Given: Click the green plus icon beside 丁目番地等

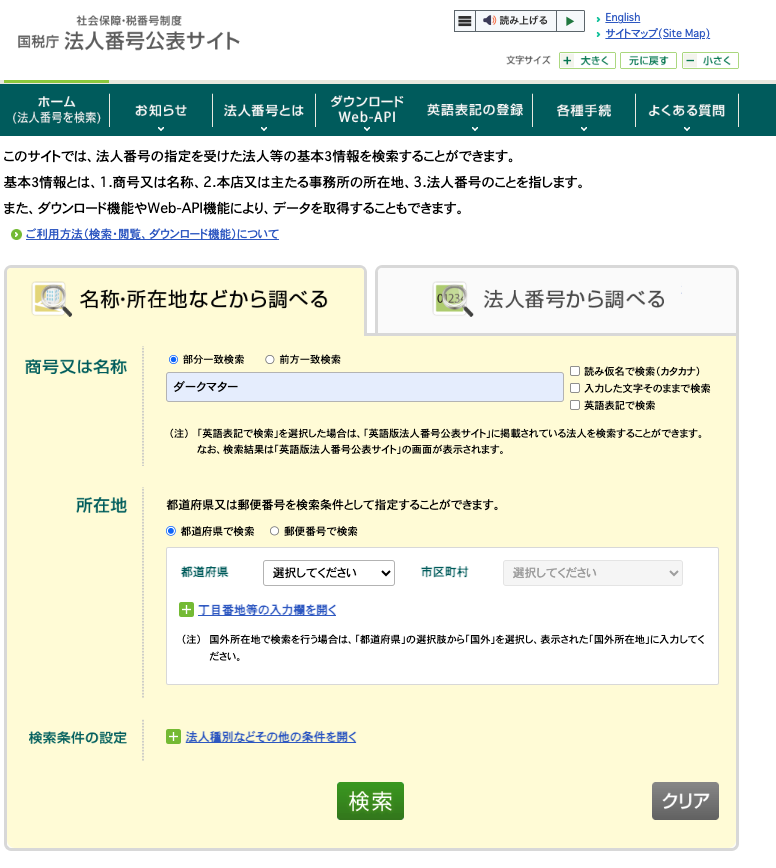Looking at the screenshot, I should point(186,609).
